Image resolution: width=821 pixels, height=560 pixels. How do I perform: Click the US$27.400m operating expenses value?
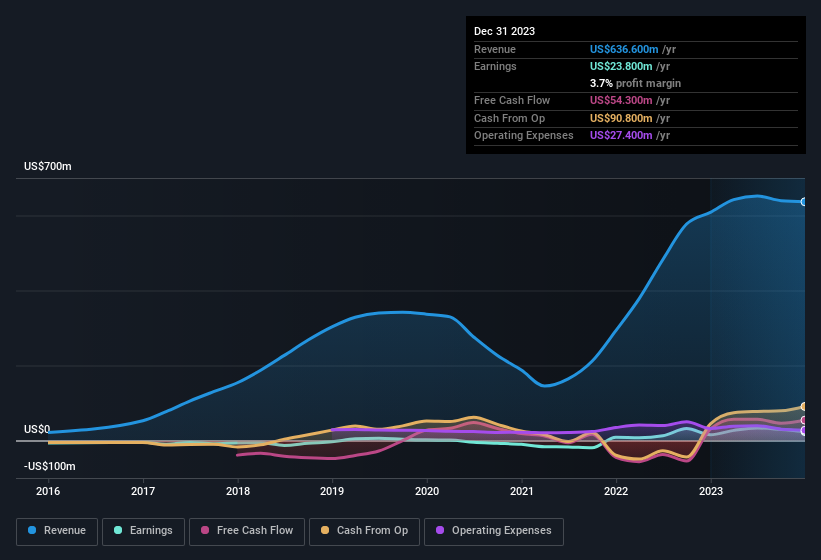tap(621, 136)
